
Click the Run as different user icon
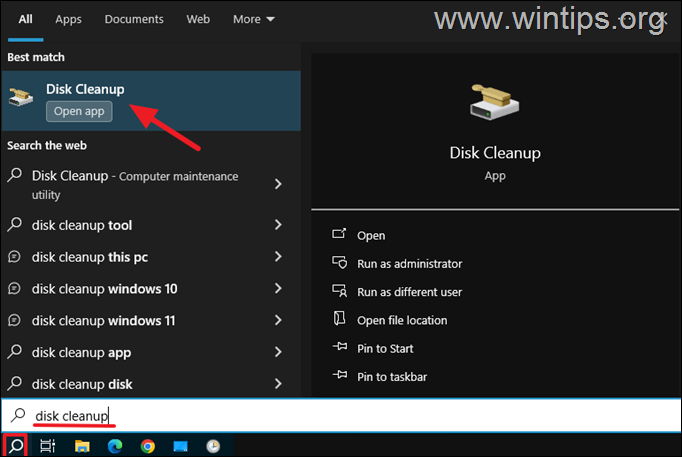339,290
